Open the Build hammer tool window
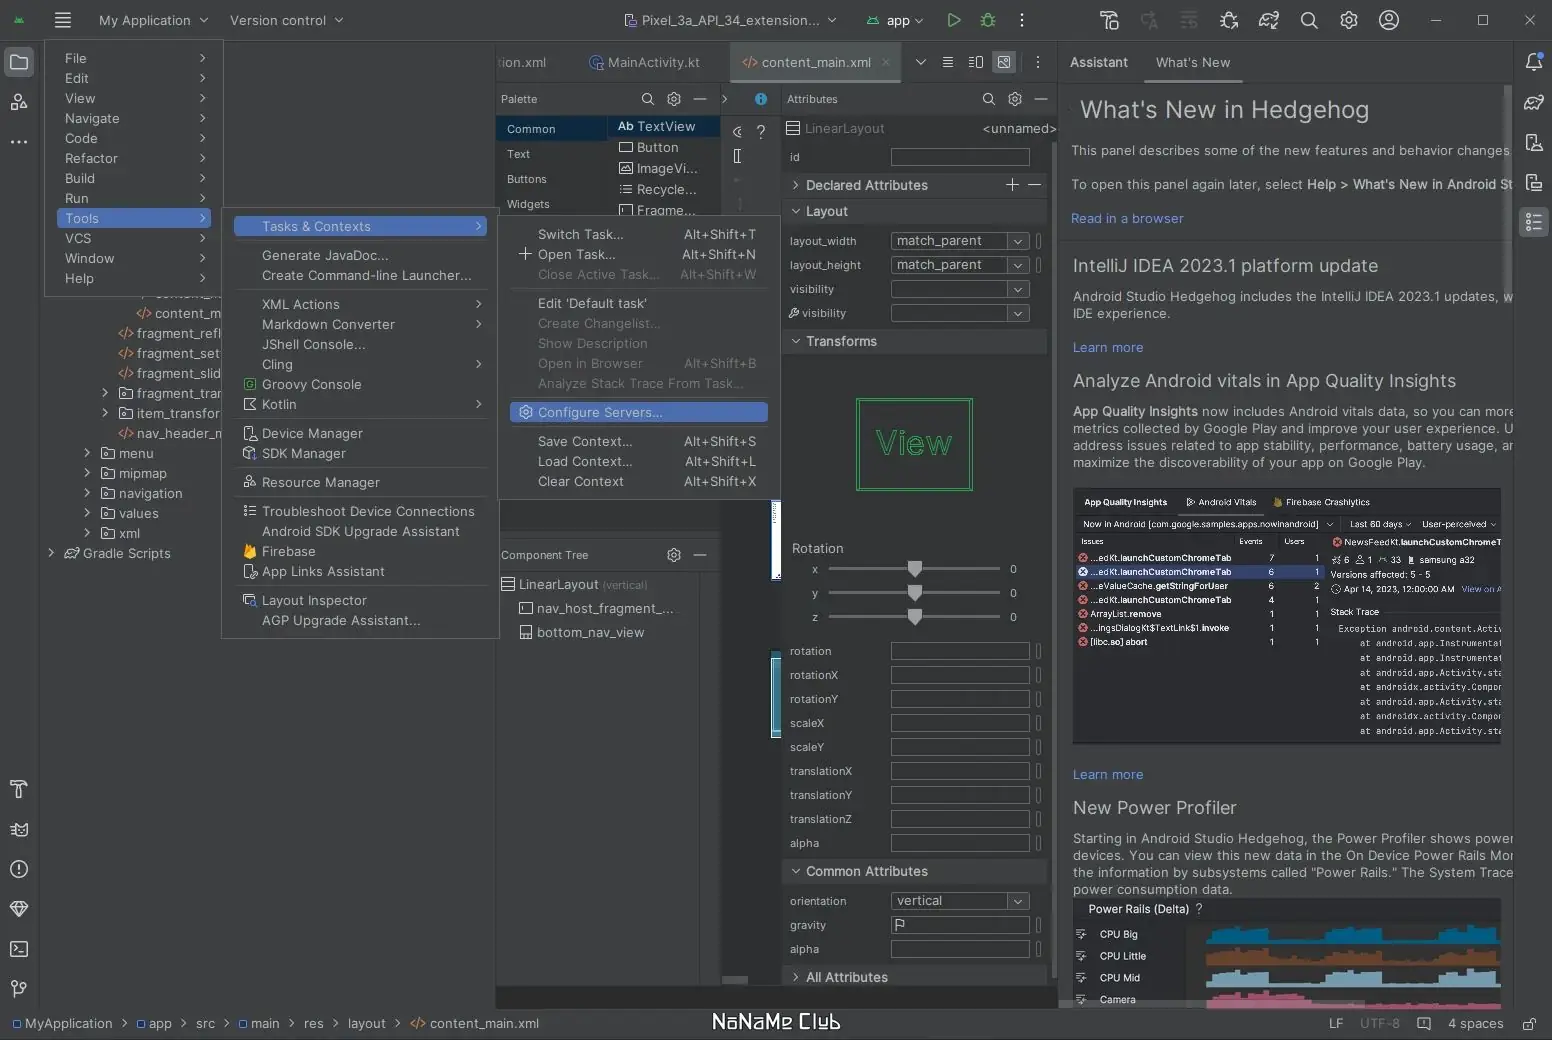This screenshot has width=1552, height=1040. (x=19, y=789)
